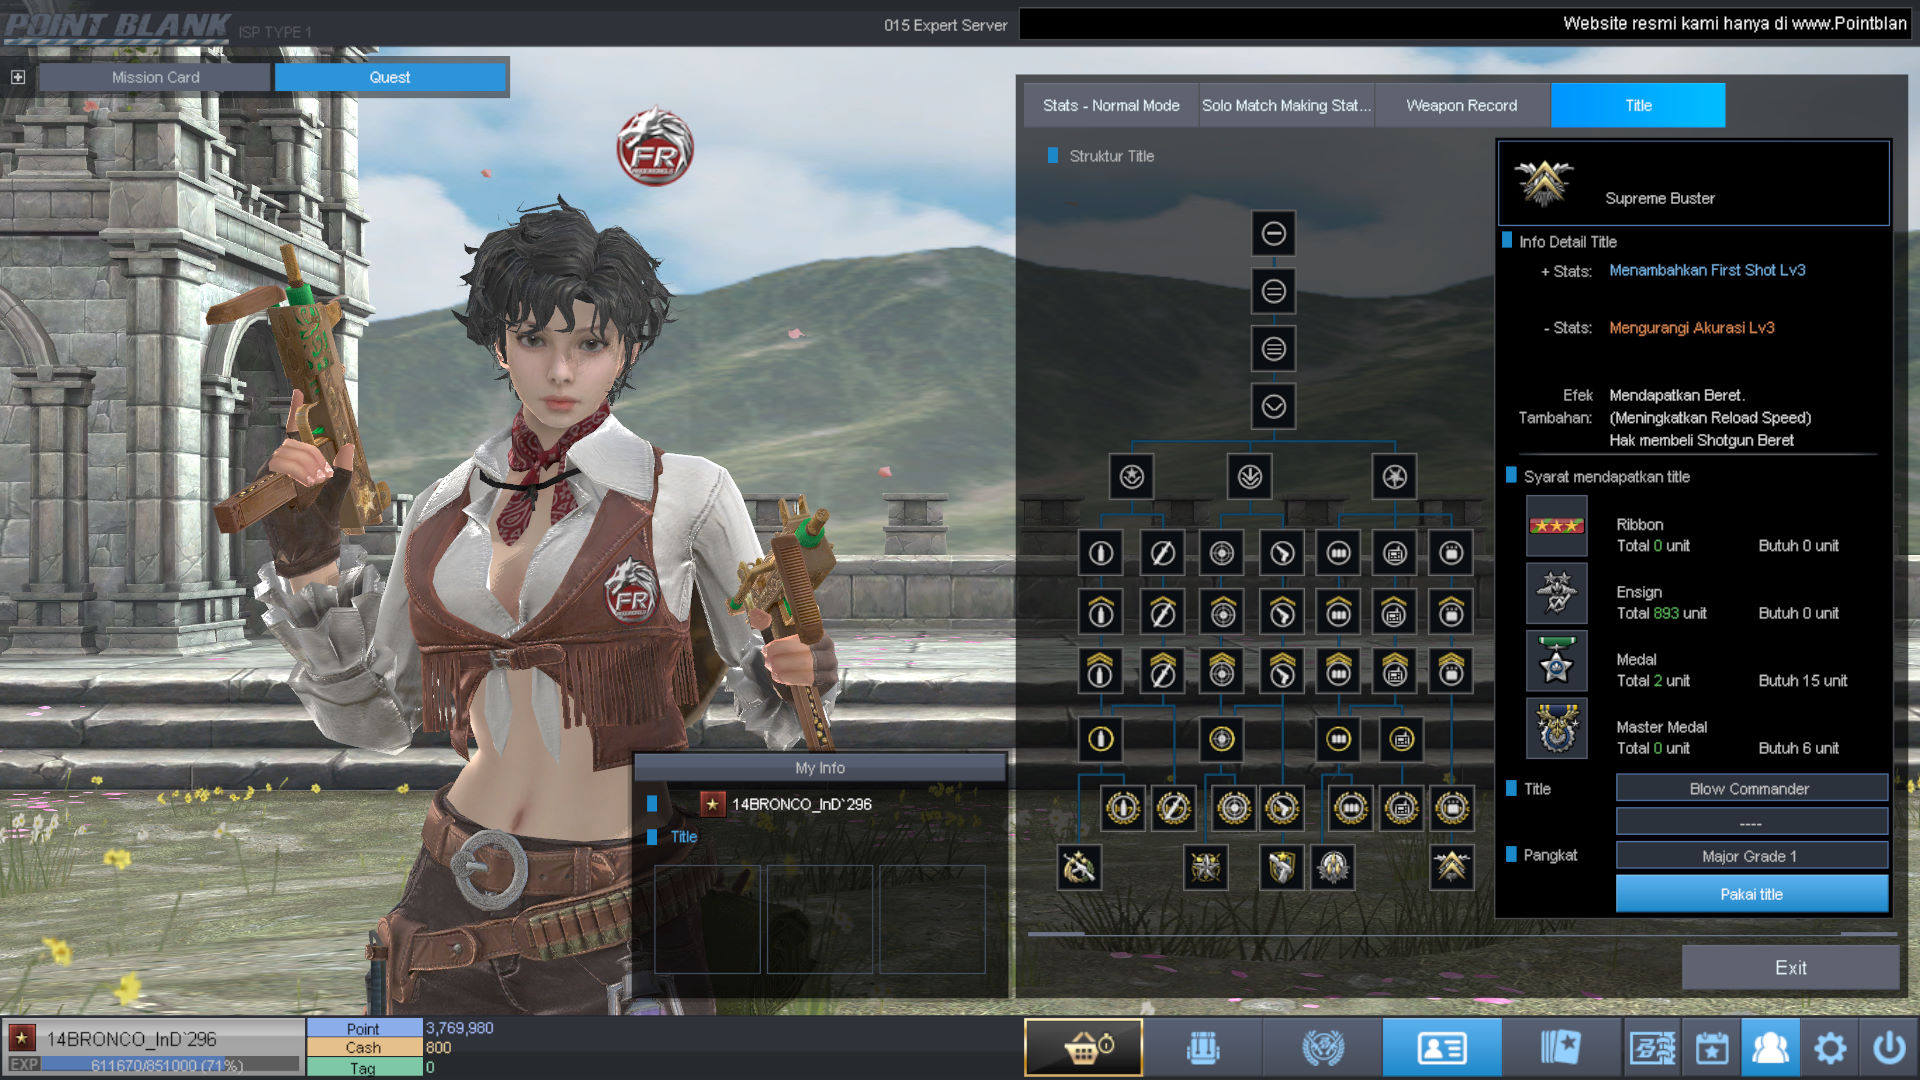Open the settings gear icon
1920x1080 pixels.
tap(1830, 1047)
